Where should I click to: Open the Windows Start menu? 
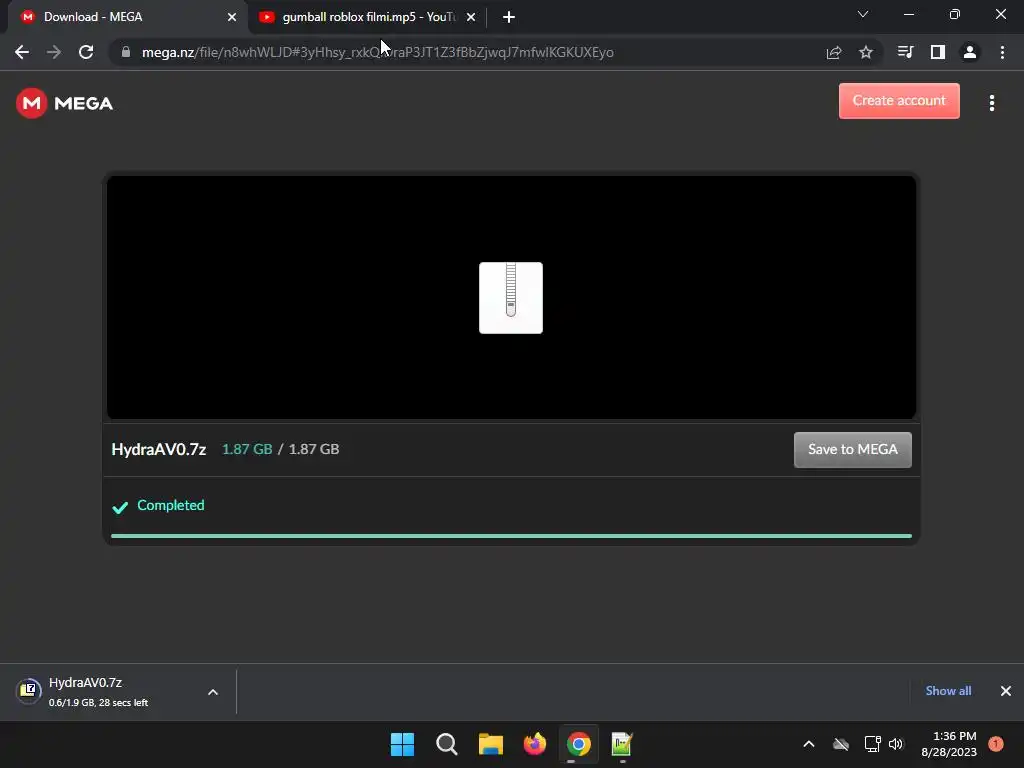tap(402, 744)
